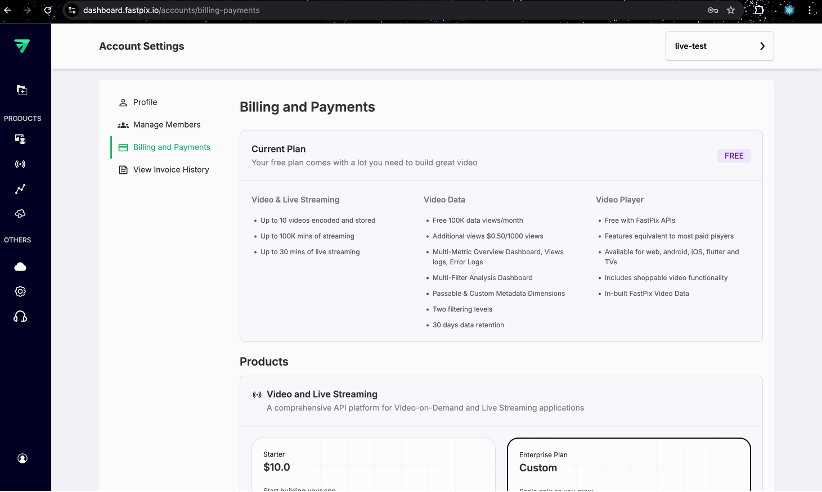Open the add workspace folder icon in sidebar
Viewport: 822px width, 492px height.
[x=21, y=90]
